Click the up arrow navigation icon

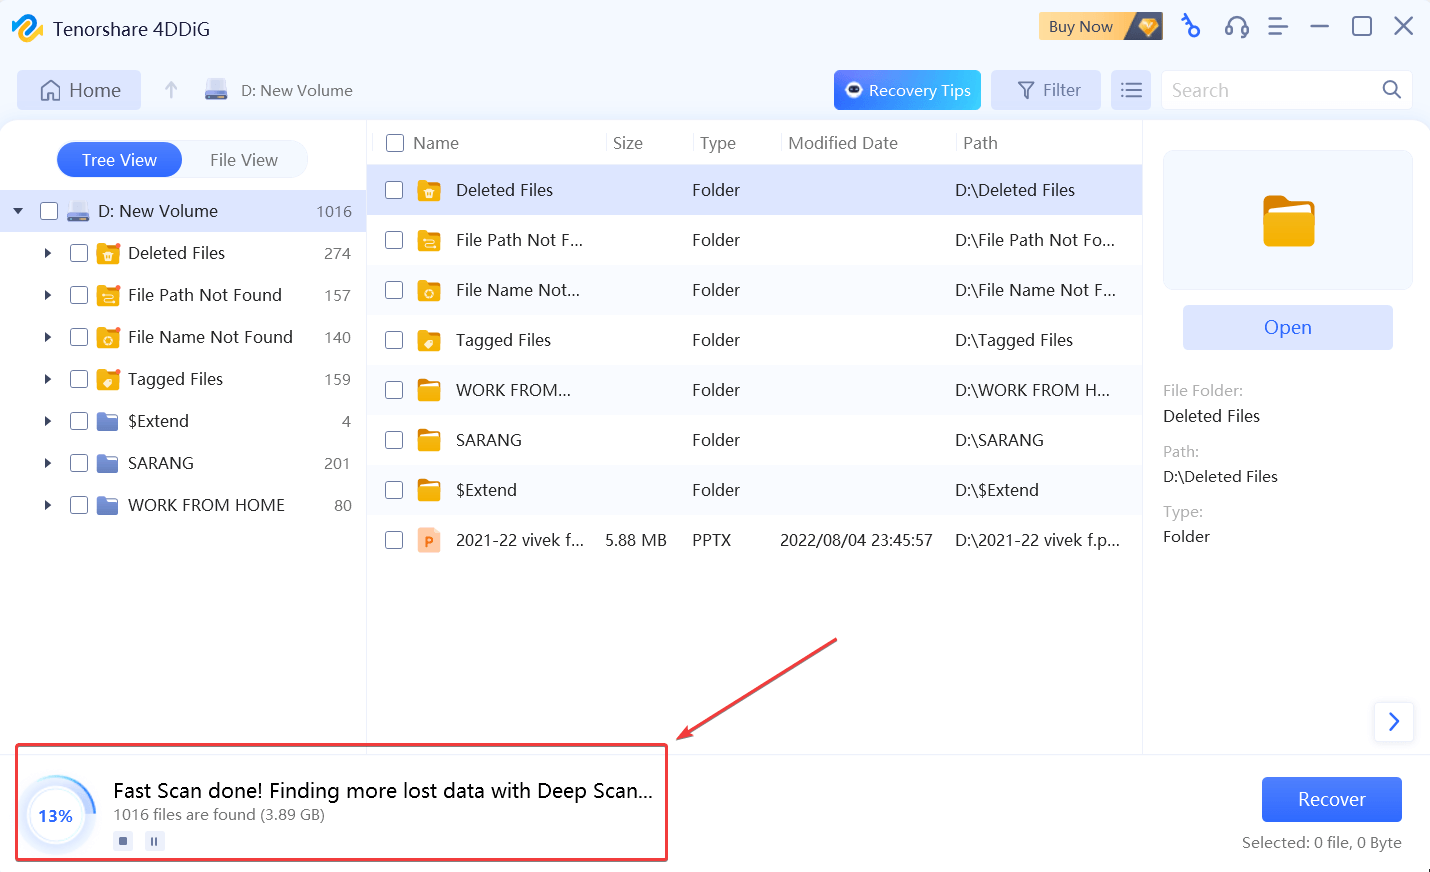pyautogui.click(x=171, y=90)
